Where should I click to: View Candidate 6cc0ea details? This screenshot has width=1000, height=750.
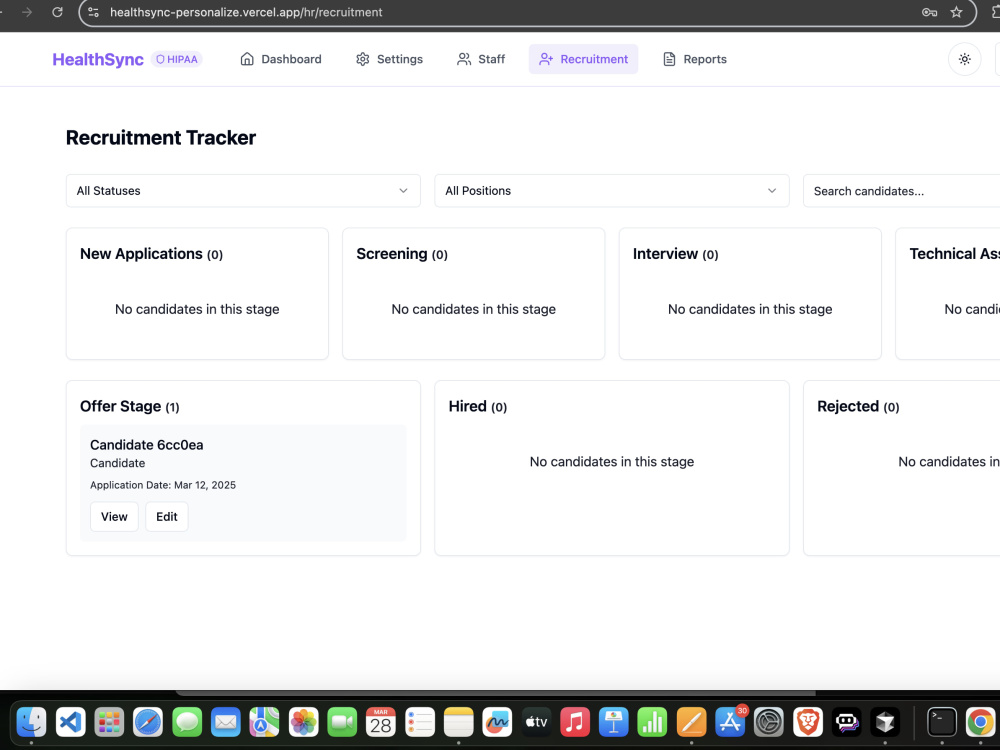click(114, 517)
